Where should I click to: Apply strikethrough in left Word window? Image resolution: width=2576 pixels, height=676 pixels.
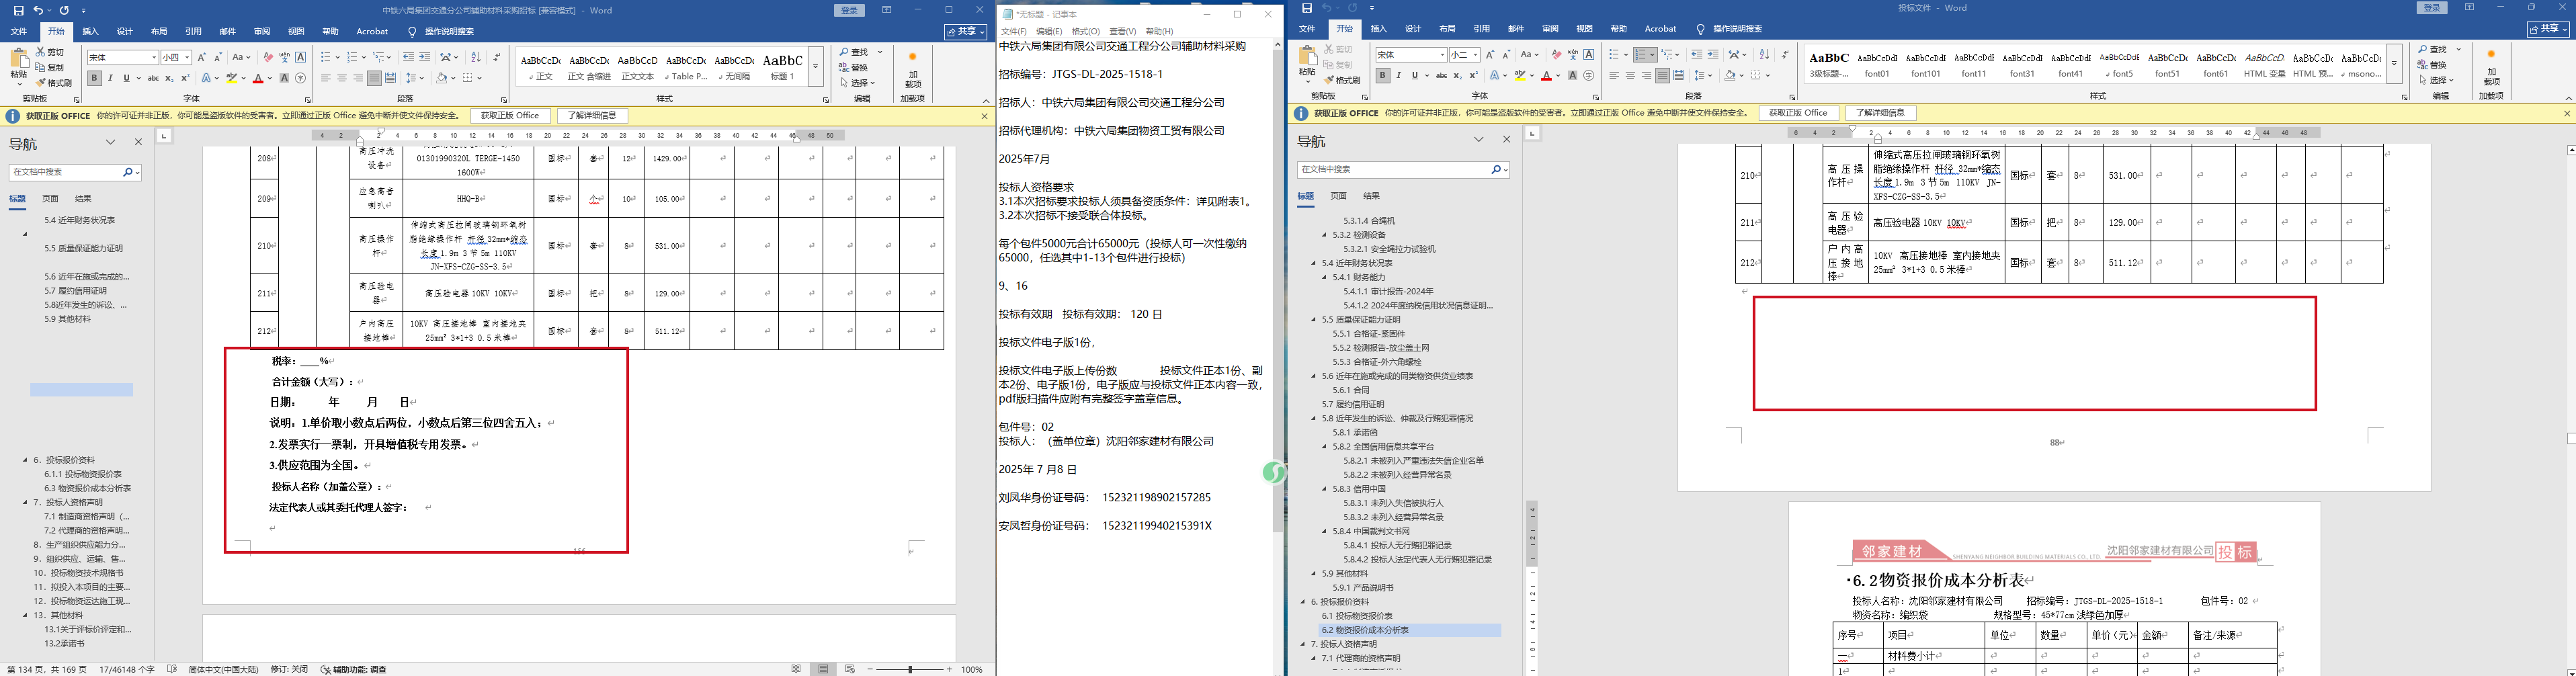click(x=153, y=78)
